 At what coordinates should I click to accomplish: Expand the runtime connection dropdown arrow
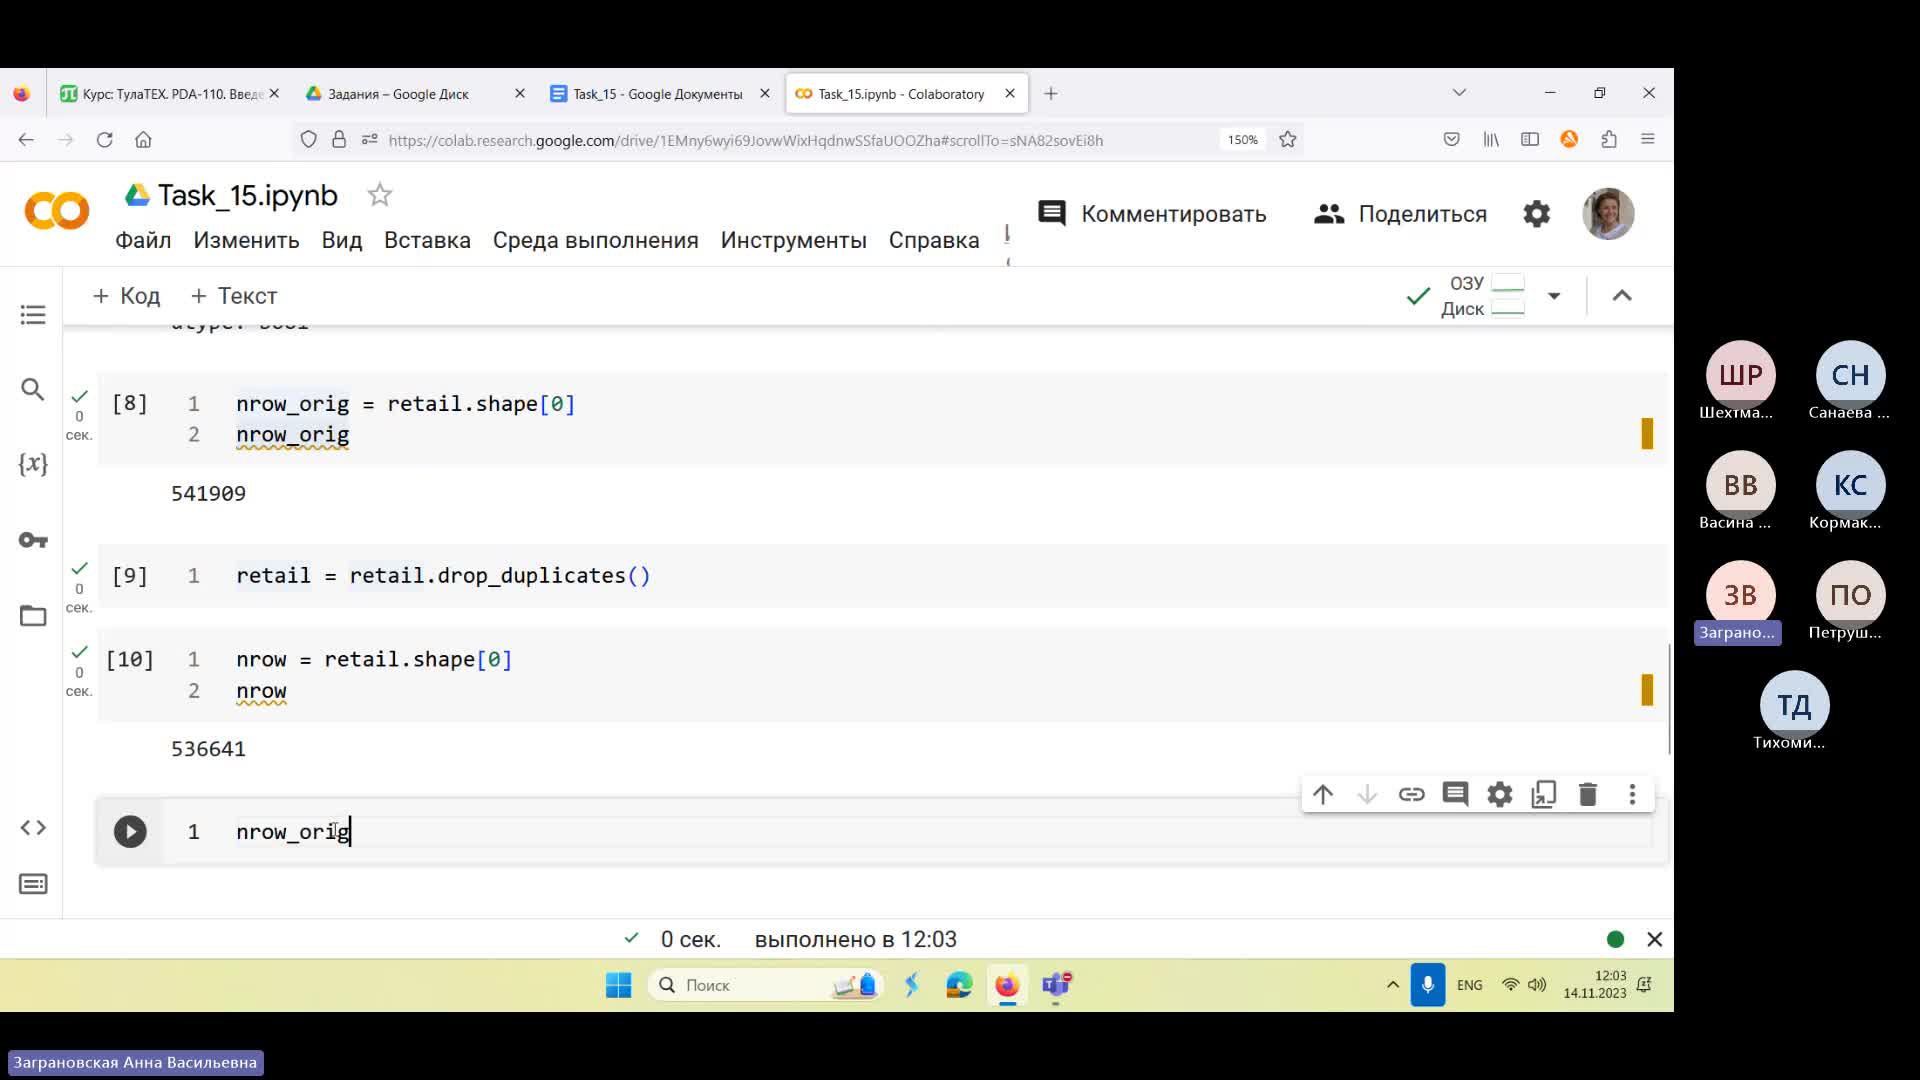(1554, 296)
